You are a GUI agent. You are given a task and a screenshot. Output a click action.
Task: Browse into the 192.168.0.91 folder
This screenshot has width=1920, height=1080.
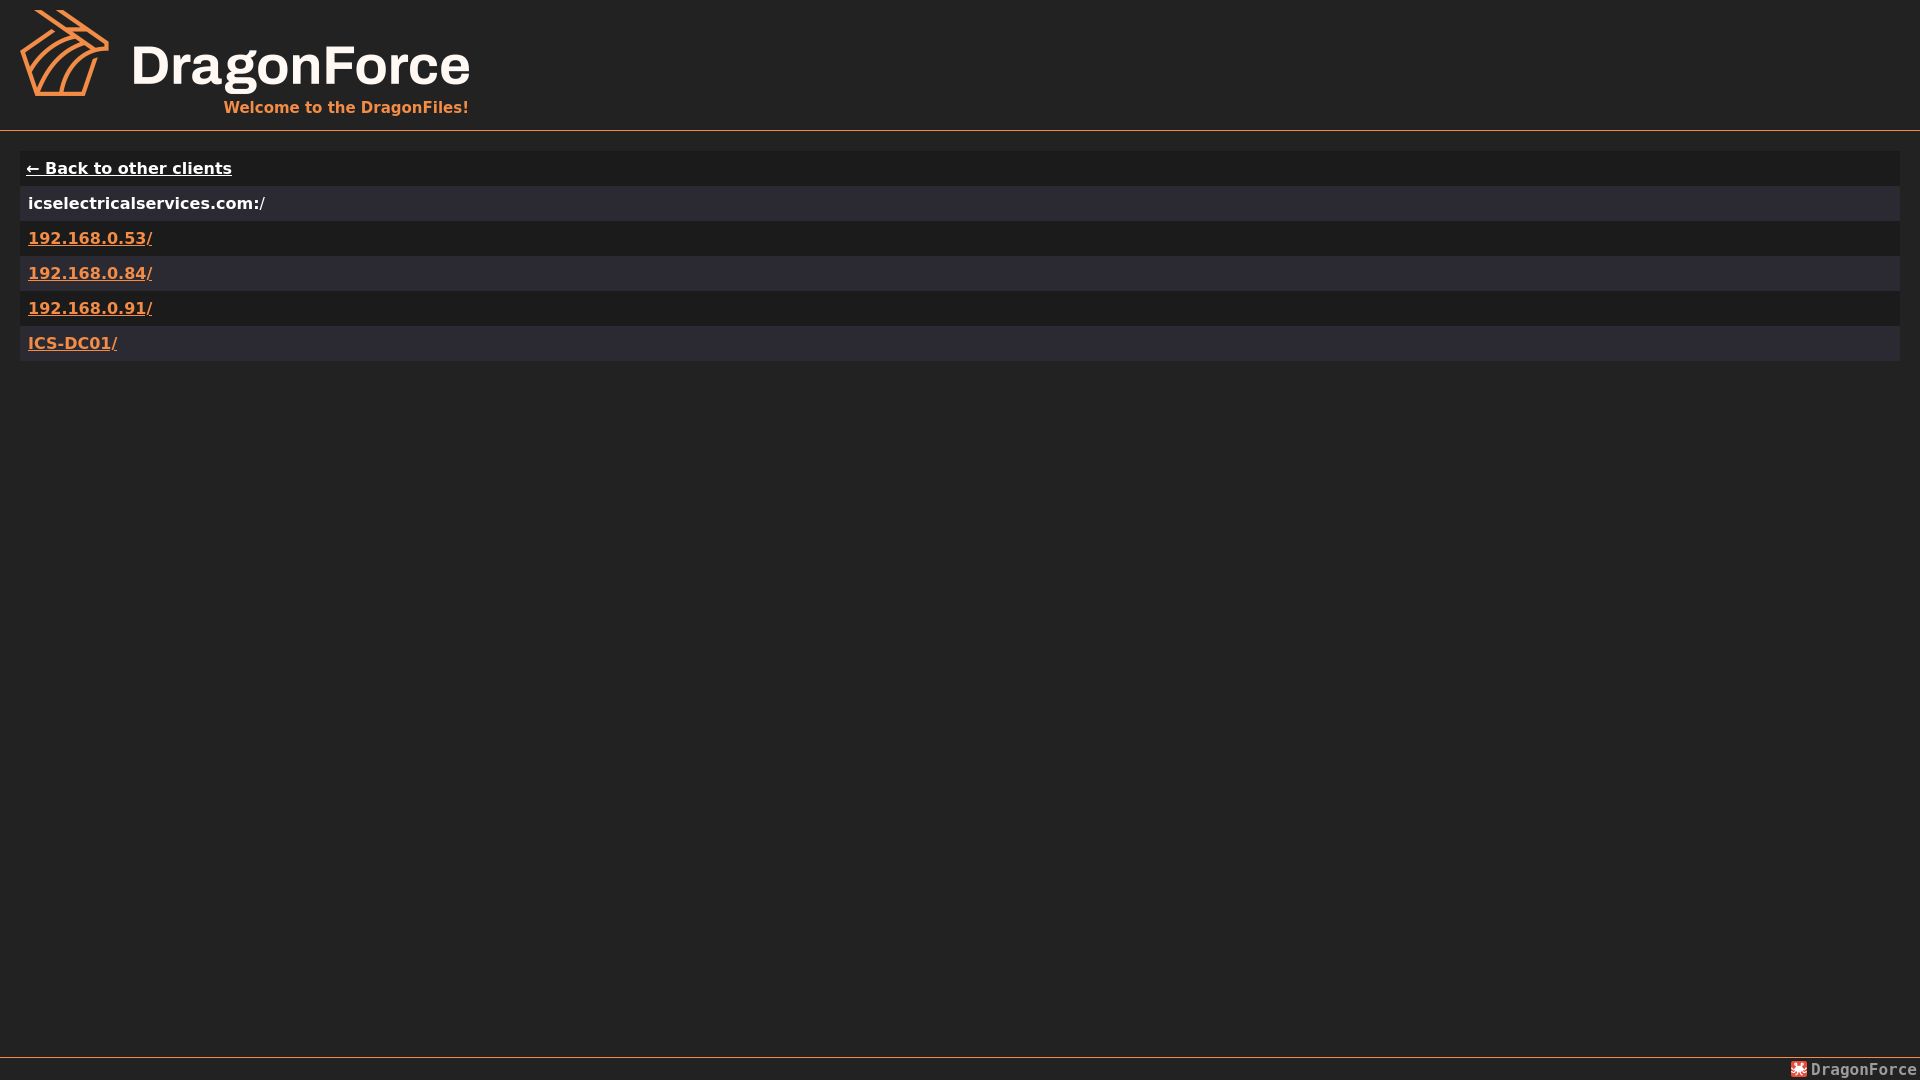[90, 308]
